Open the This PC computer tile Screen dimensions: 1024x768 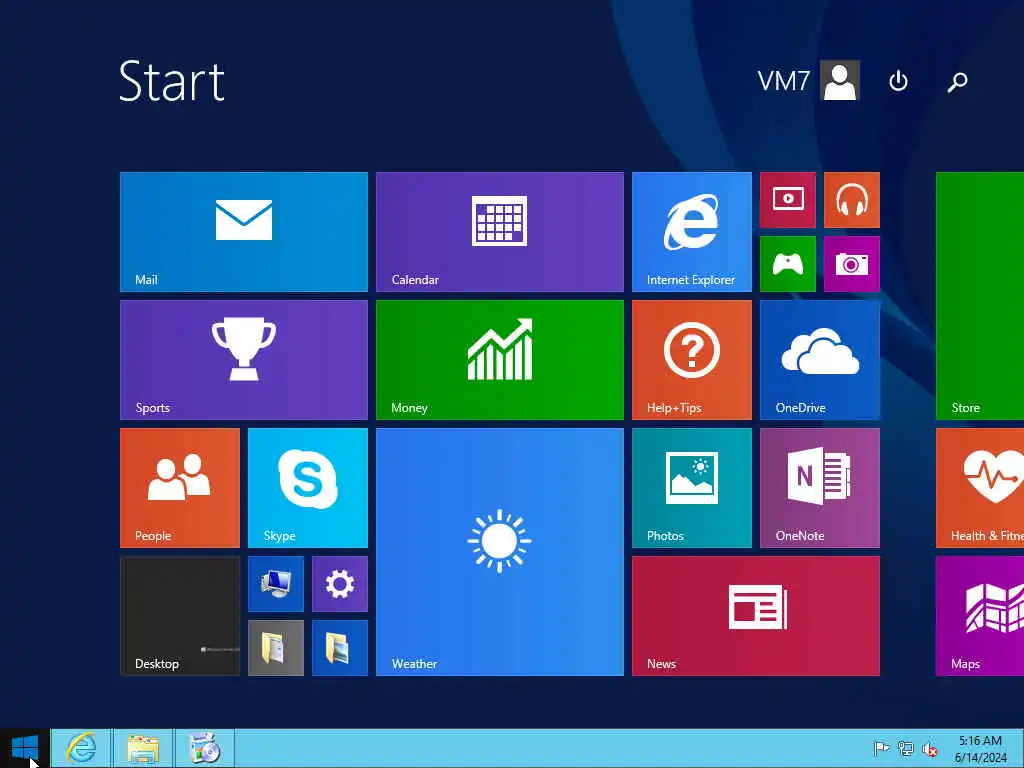276,584
